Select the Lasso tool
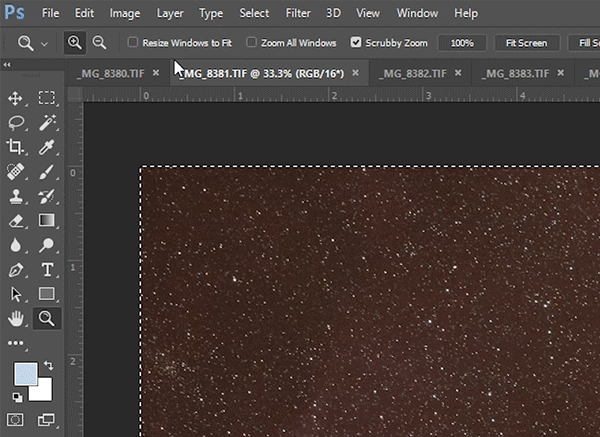 [15, 122]
